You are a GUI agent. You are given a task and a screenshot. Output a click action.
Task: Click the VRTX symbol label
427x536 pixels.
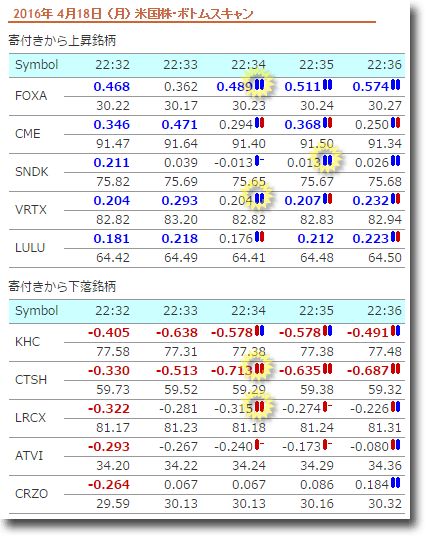[x=31, y=210]
